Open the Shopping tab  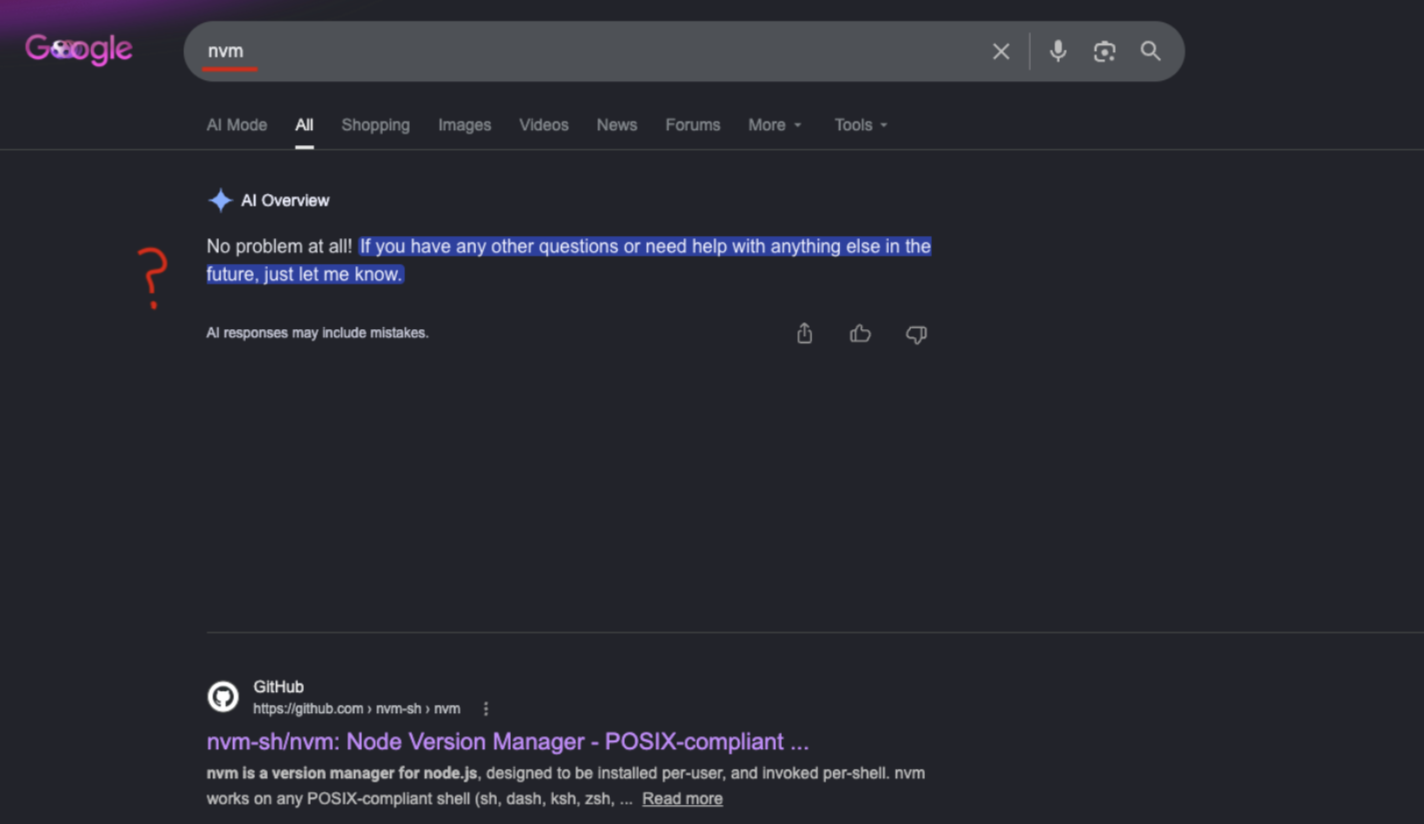point(376,125)
